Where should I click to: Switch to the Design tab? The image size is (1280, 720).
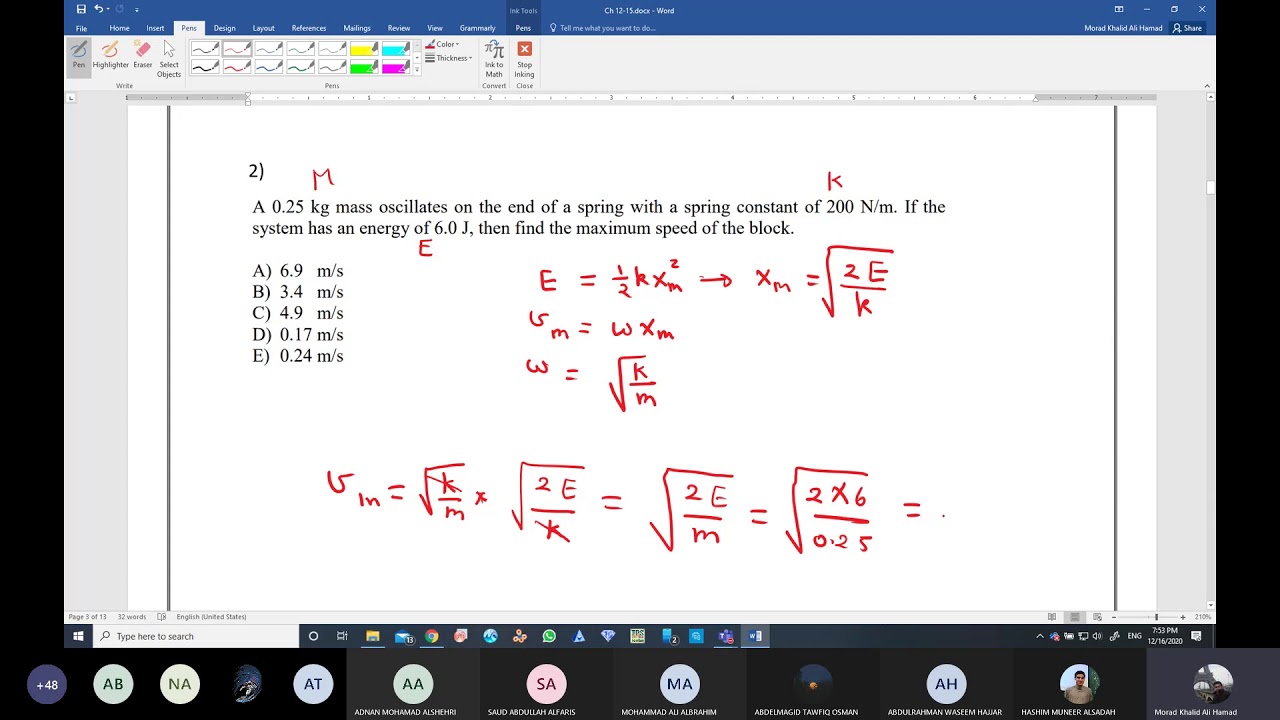click(224, 28)
